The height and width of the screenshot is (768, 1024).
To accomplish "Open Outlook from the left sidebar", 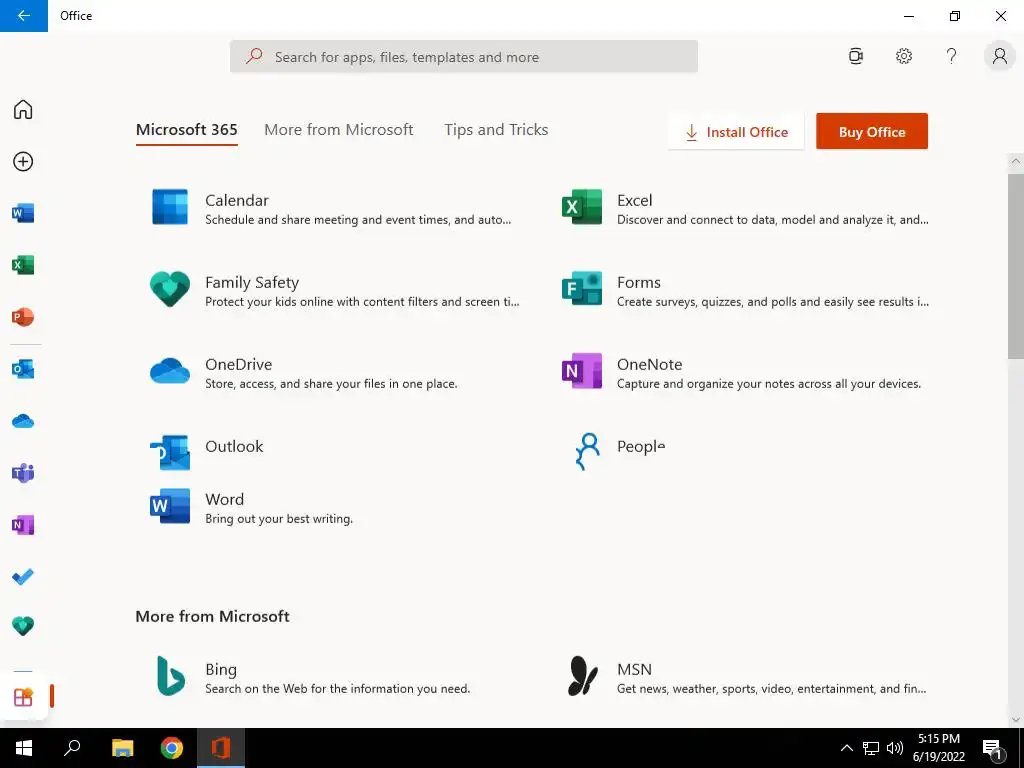I will tap(23, 369).
